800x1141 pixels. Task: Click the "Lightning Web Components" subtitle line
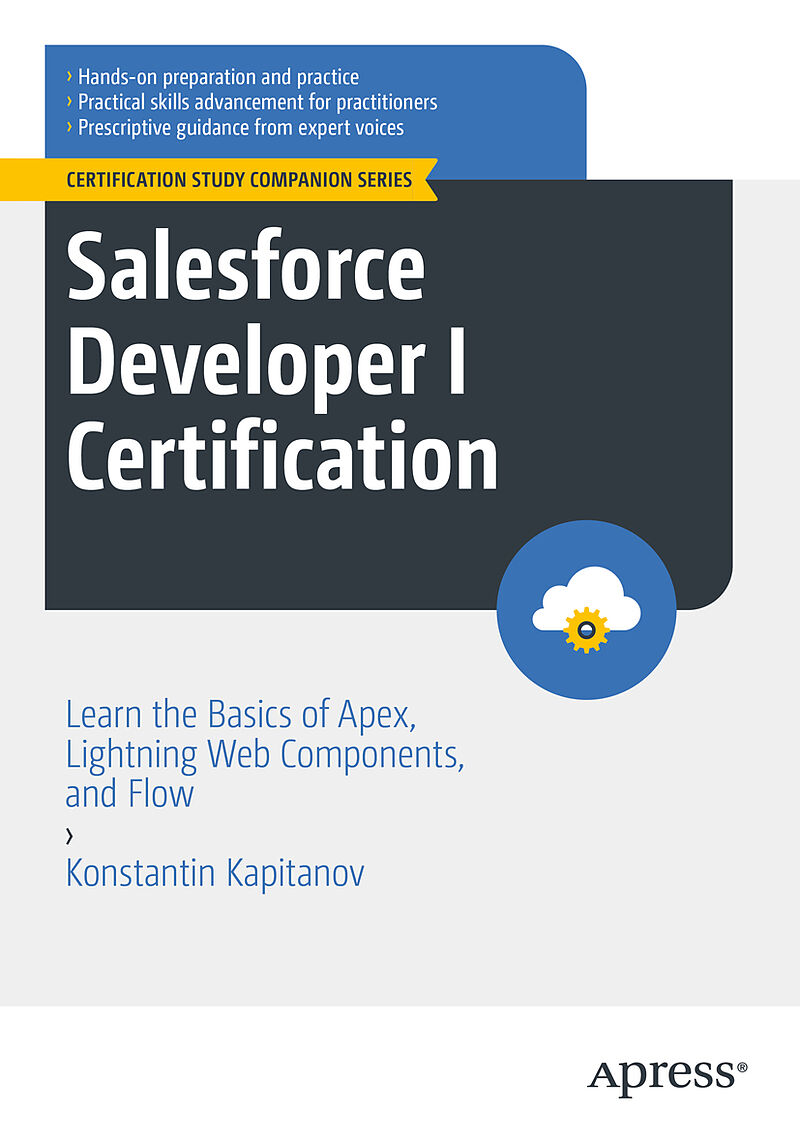click(265, 755)
